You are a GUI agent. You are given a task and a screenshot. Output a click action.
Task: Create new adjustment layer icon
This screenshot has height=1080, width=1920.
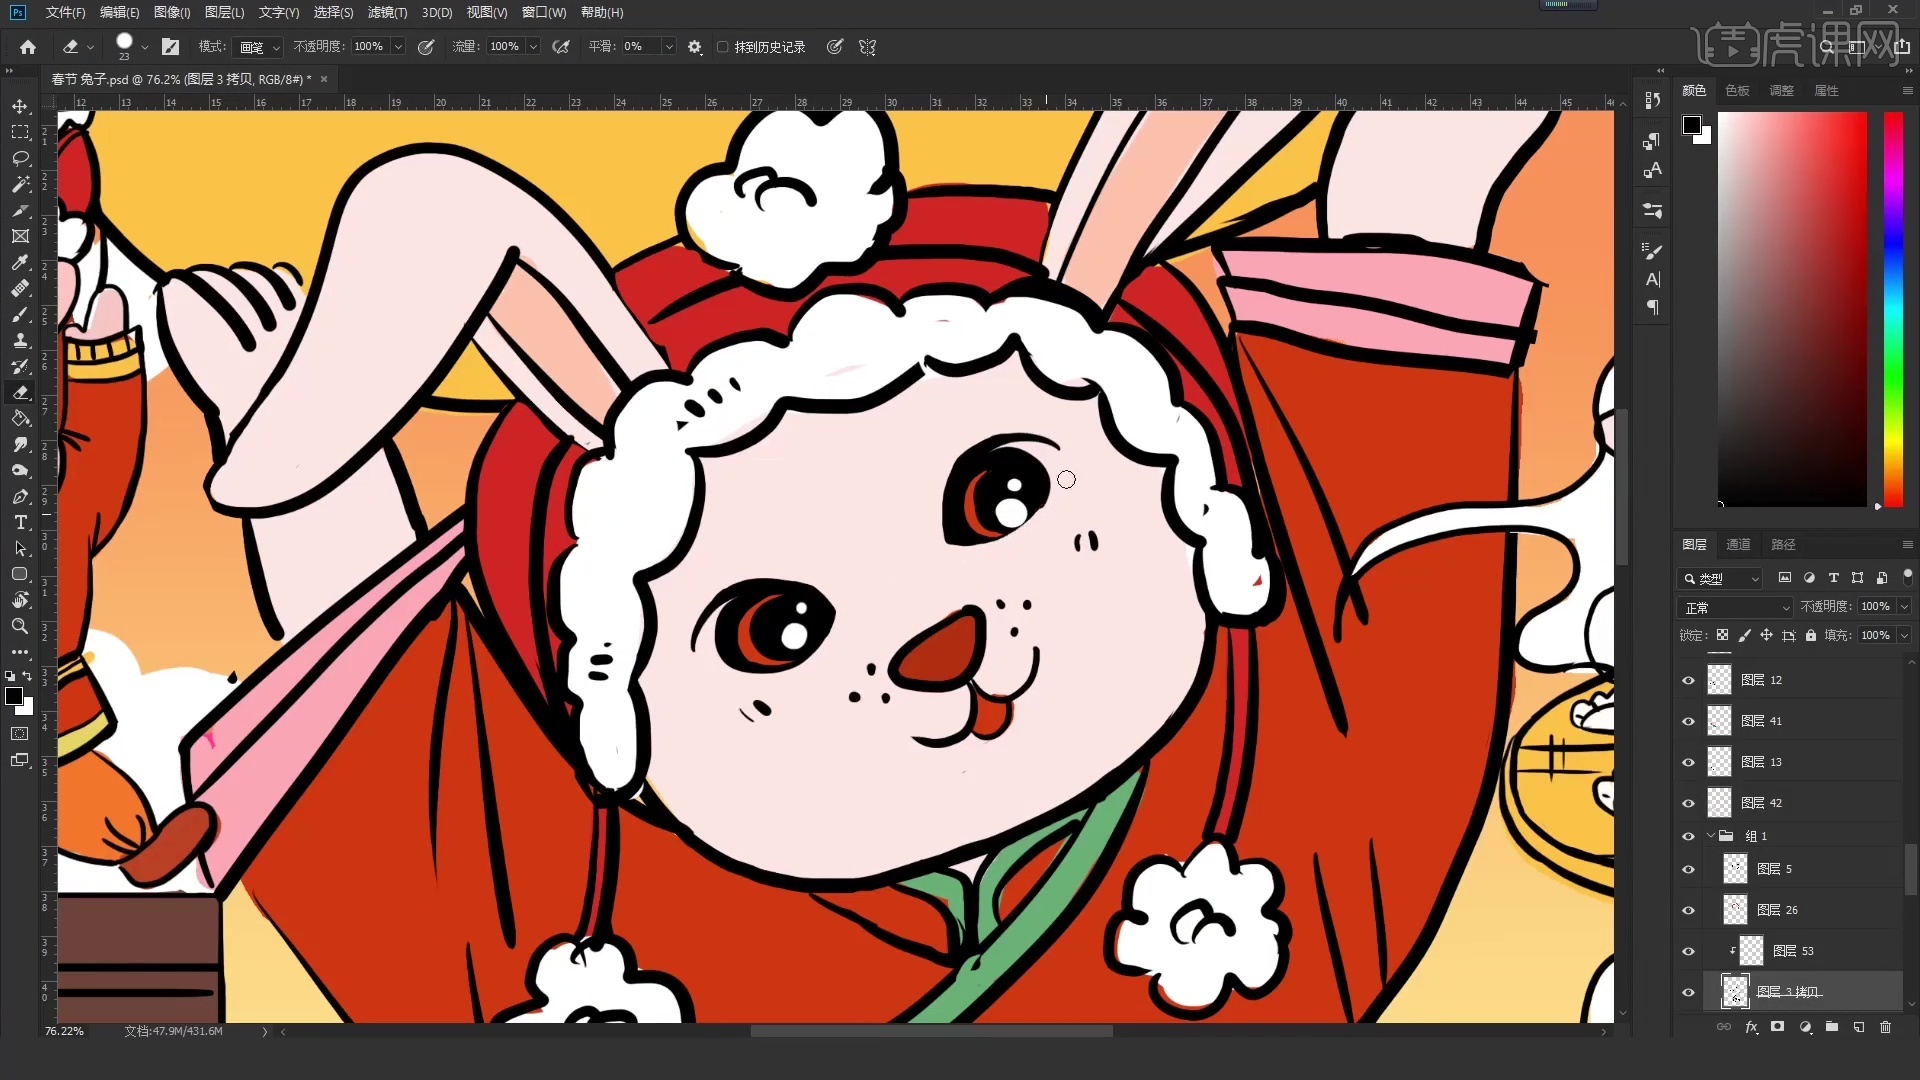tap(1805, 1027)
